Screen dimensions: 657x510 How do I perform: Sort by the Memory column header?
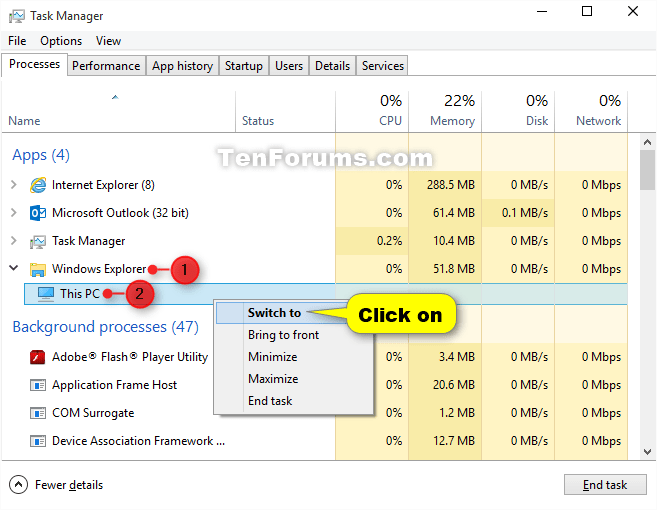point(445,112)
